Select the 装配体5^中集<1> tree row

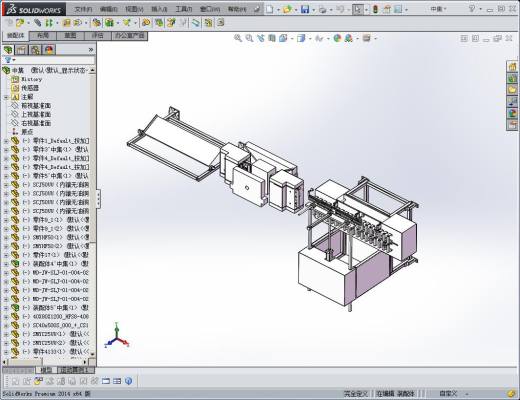pos(50,308)
